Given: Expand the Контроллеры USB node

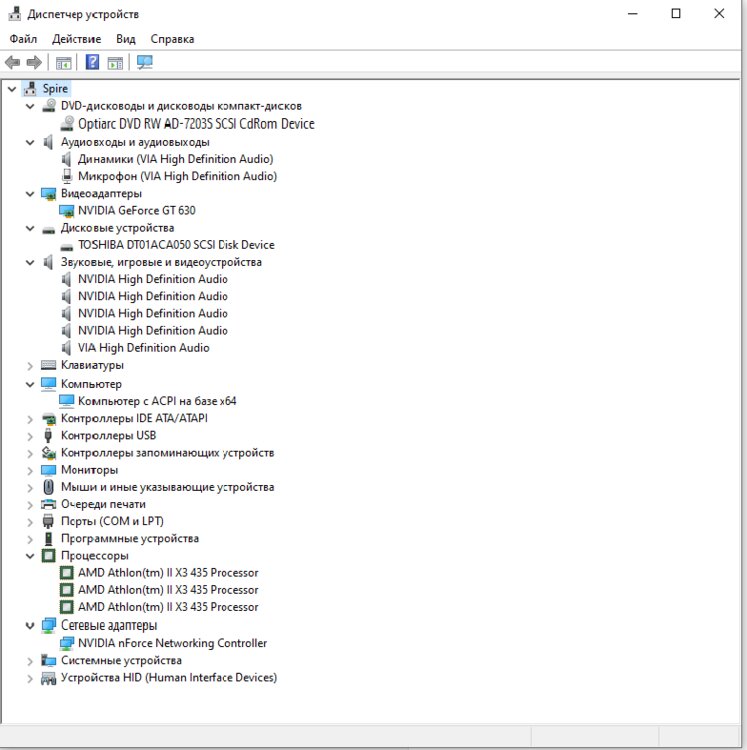Looking at the screenshot, I should coord(30,436).
